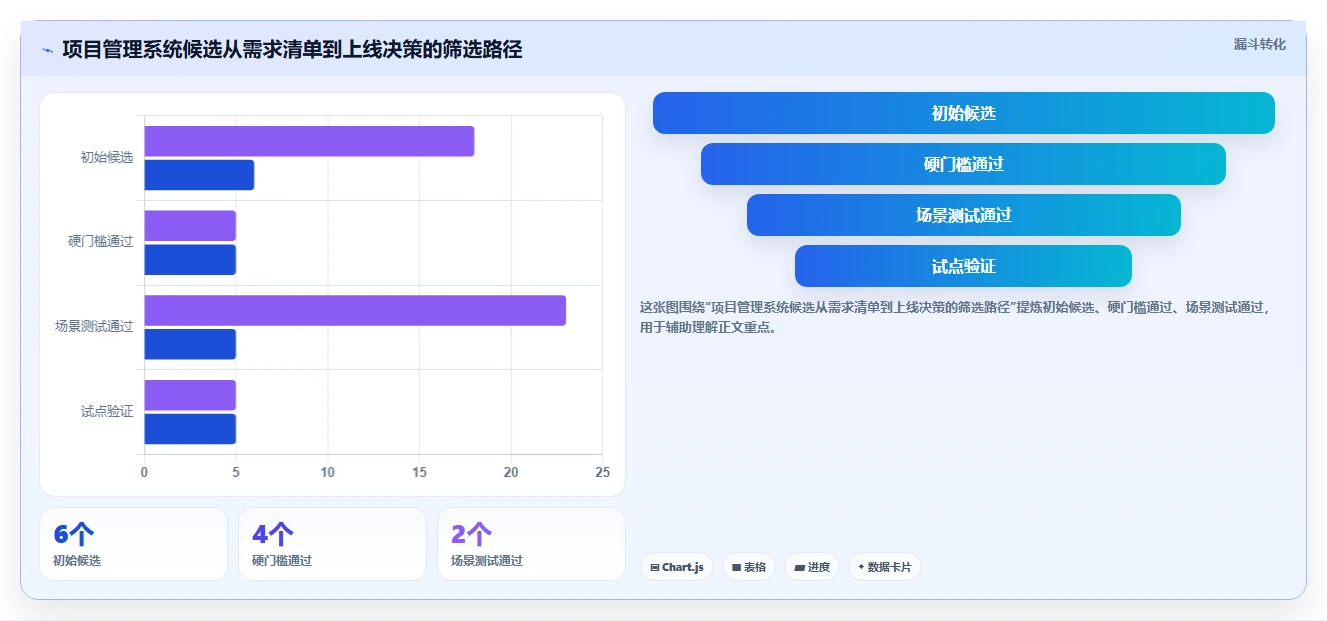Click the purple bar for 试点验证
This screenshot has width=1327, height=621.
[190, 395]
